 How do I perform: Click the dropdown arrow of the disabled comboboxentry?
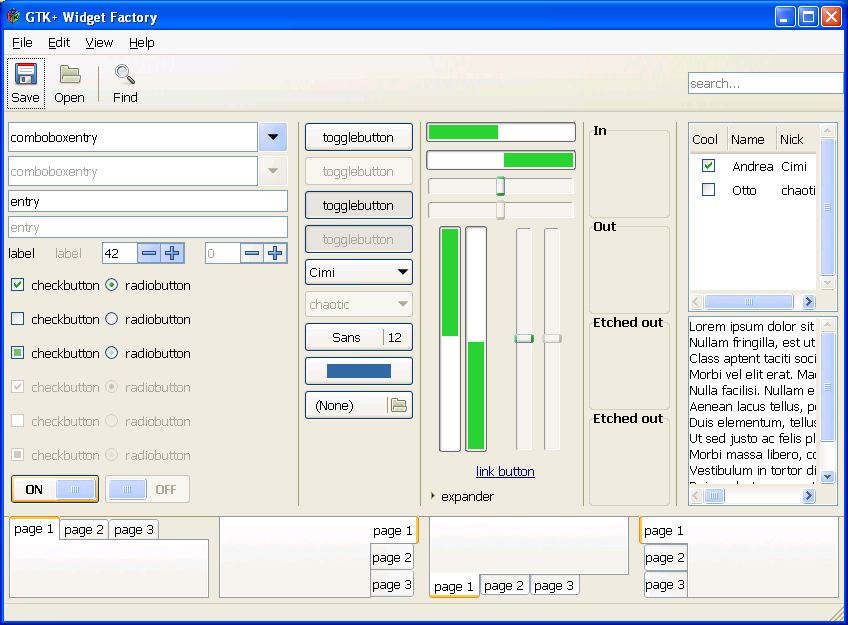273,171
